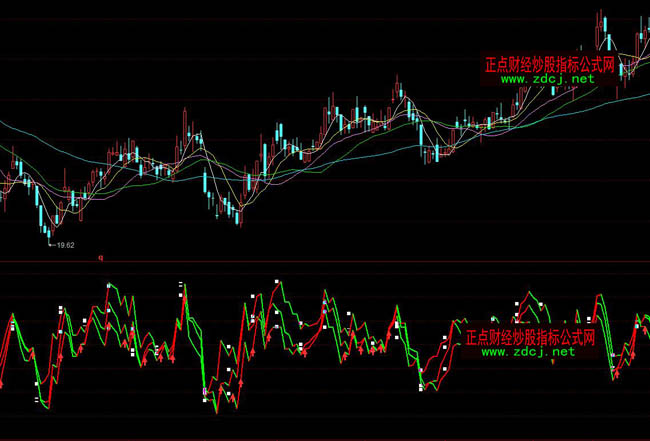This screenshot has height=441, width=650.
Task: Click the lower red 正点财经炒股指标公式网 watermark in indicator panel
Action: 531,338
